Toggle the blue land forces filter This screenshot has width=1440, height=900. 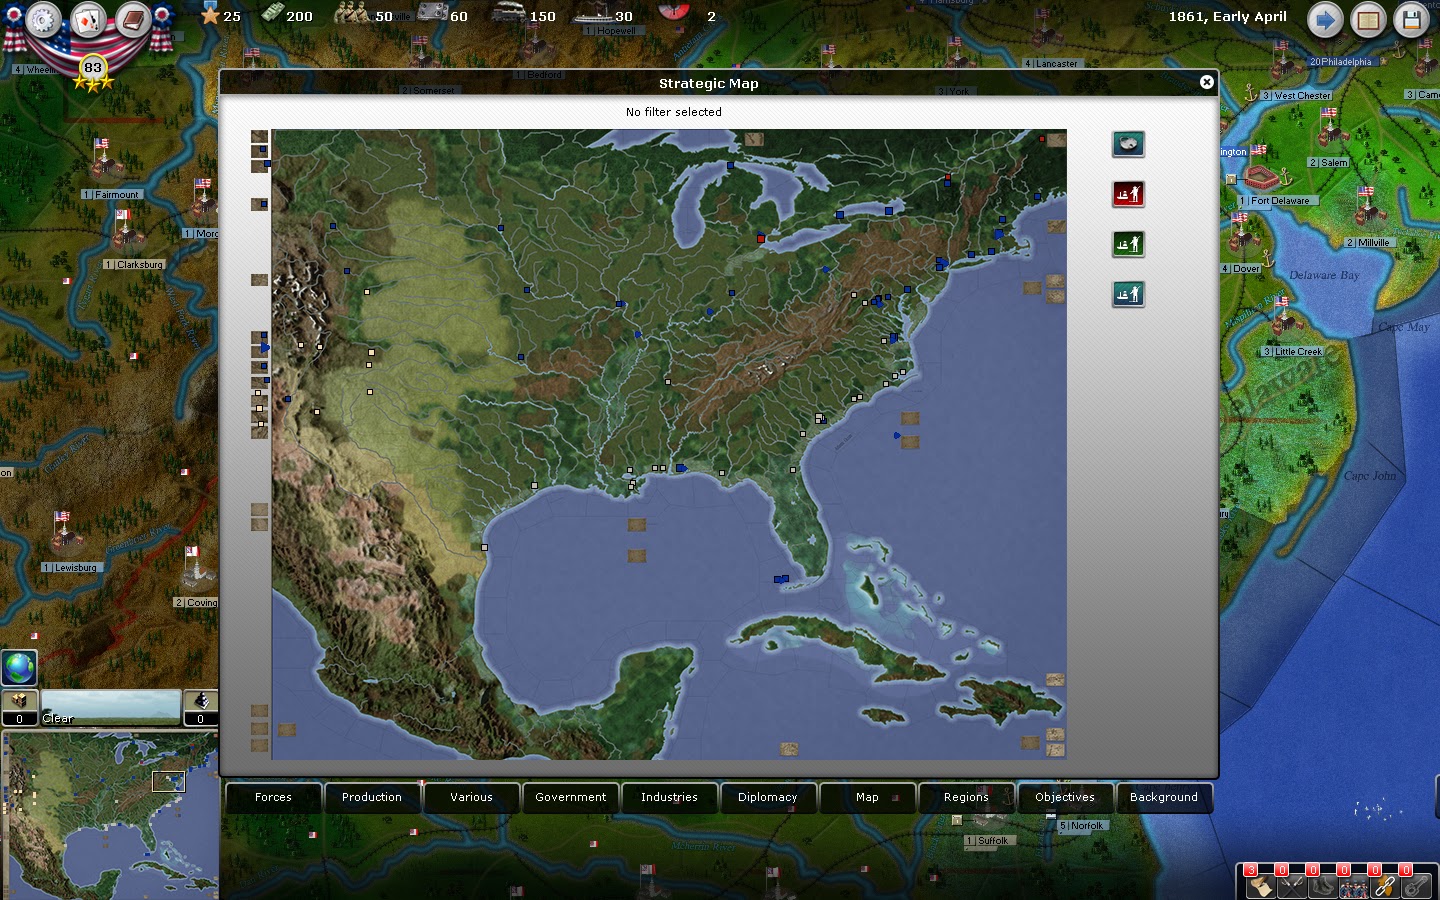coord(1128,293)
